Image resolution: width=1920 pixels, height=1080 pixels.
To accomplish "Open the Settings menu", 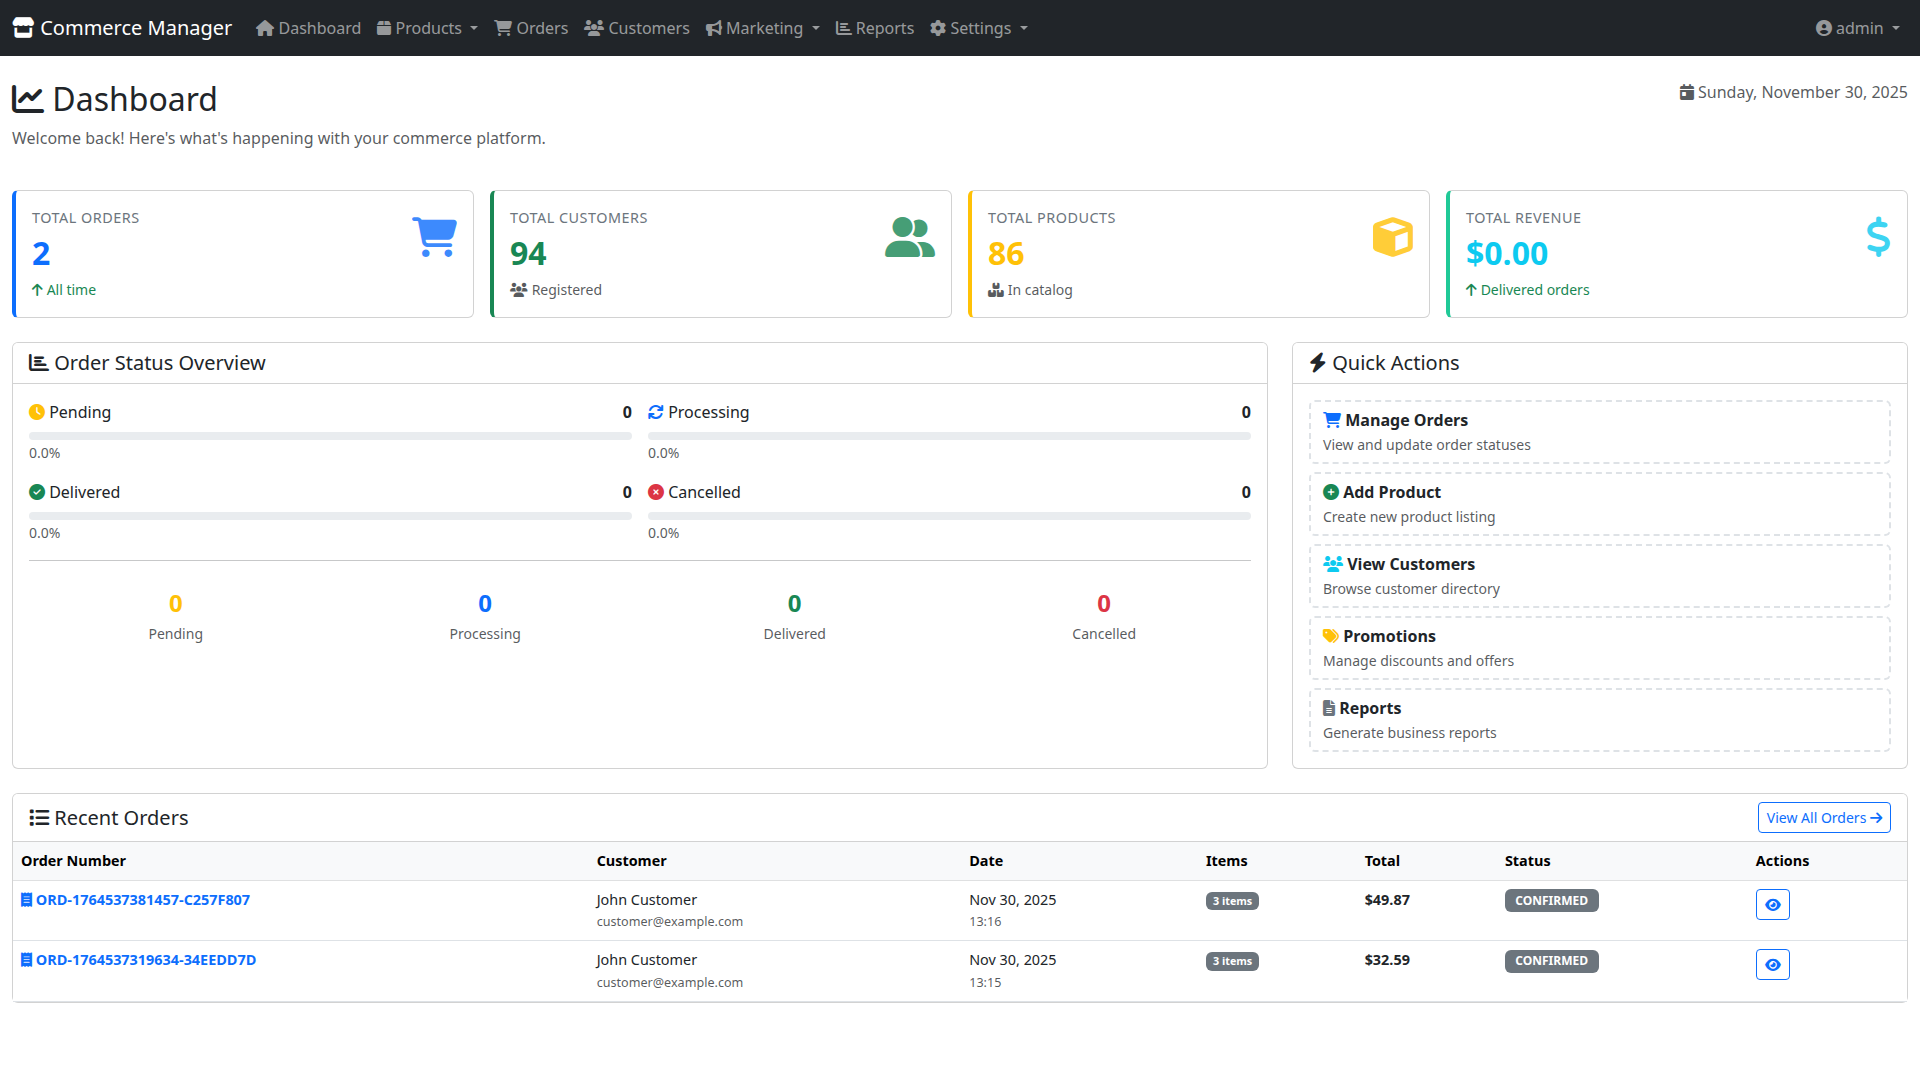I will coord(978,28).
